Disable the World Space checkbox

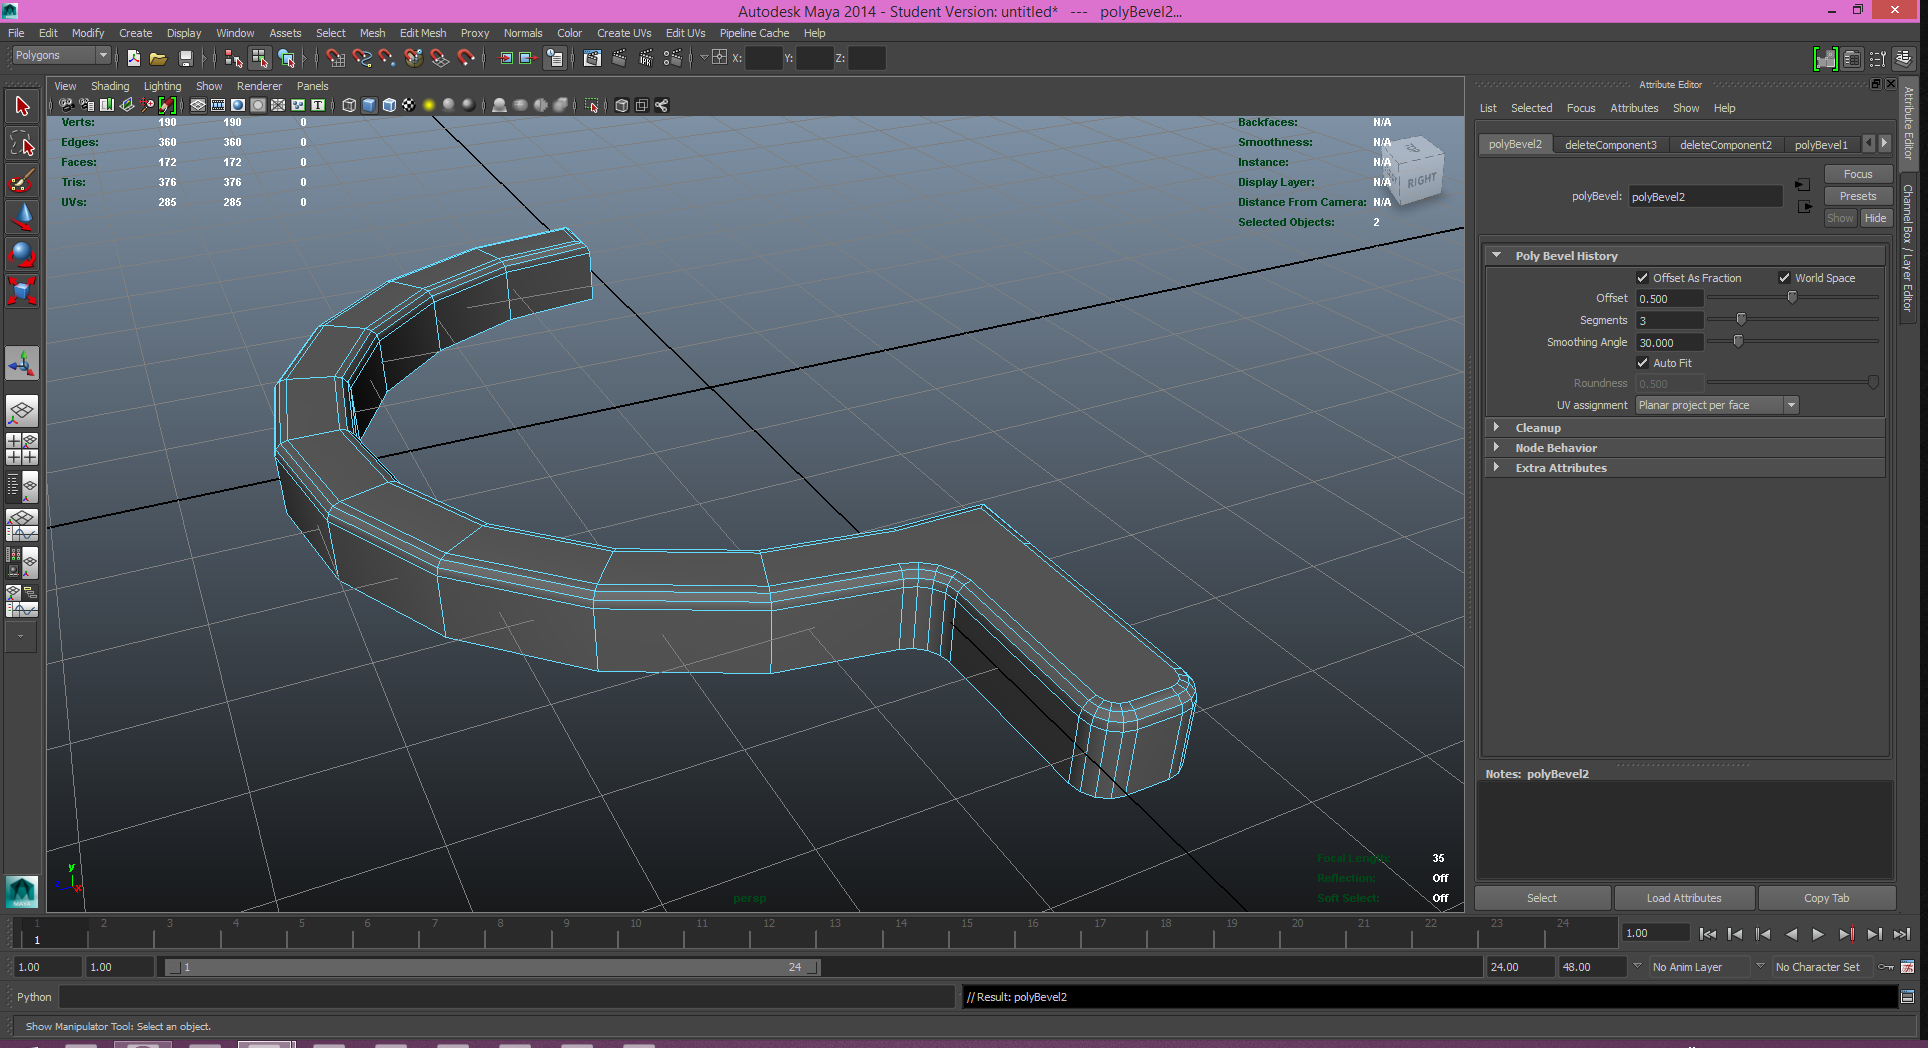(1784, 278)
